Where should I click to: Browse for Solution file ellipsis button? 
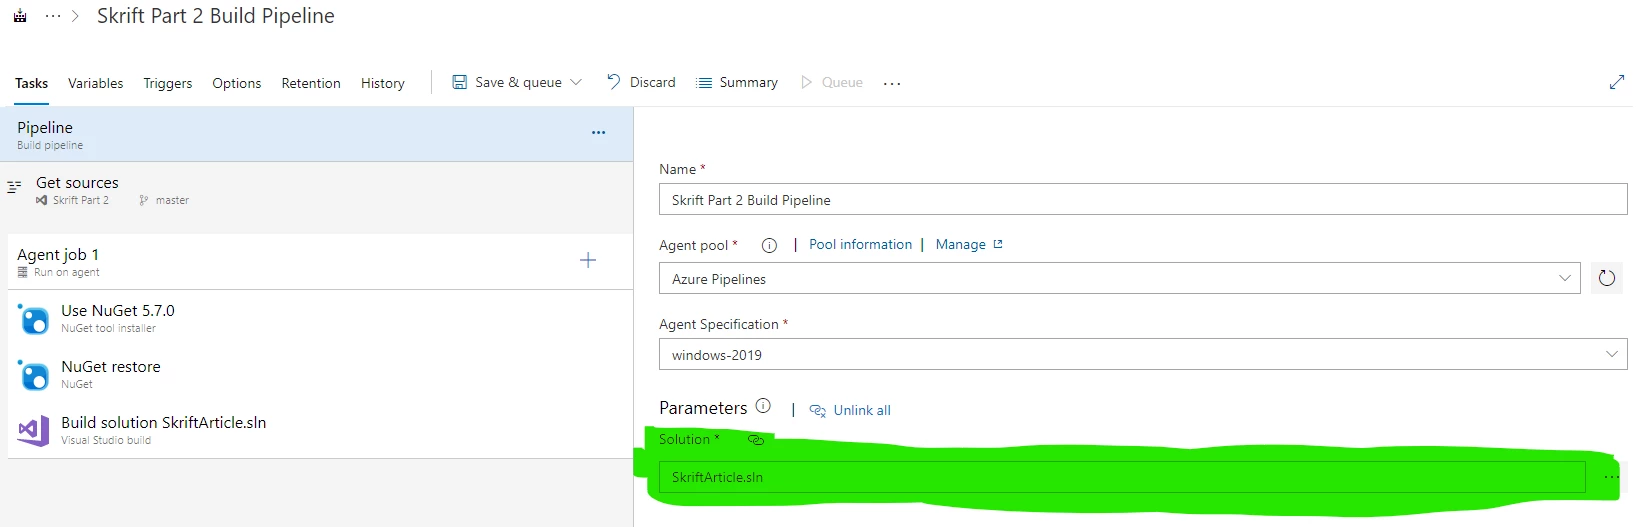coord(1611,477)
